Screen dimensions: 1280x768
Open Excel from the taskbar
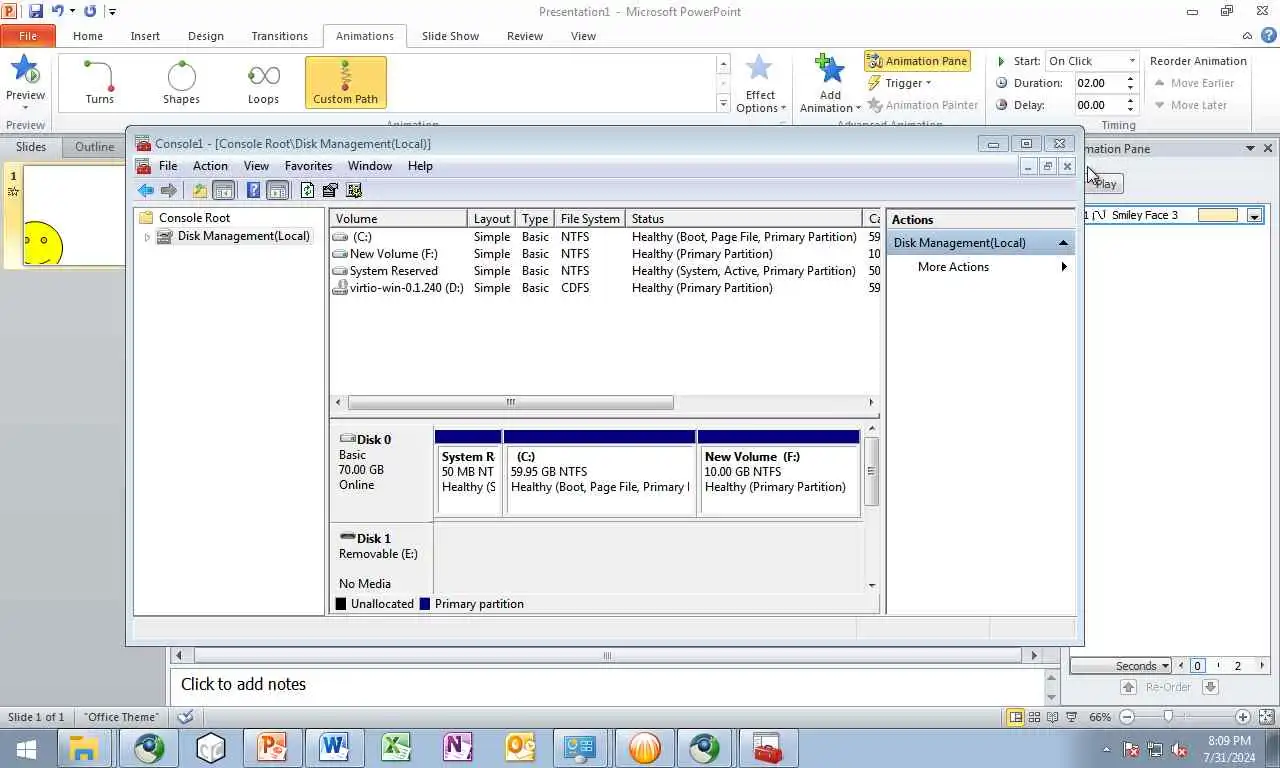pos(396,748)
